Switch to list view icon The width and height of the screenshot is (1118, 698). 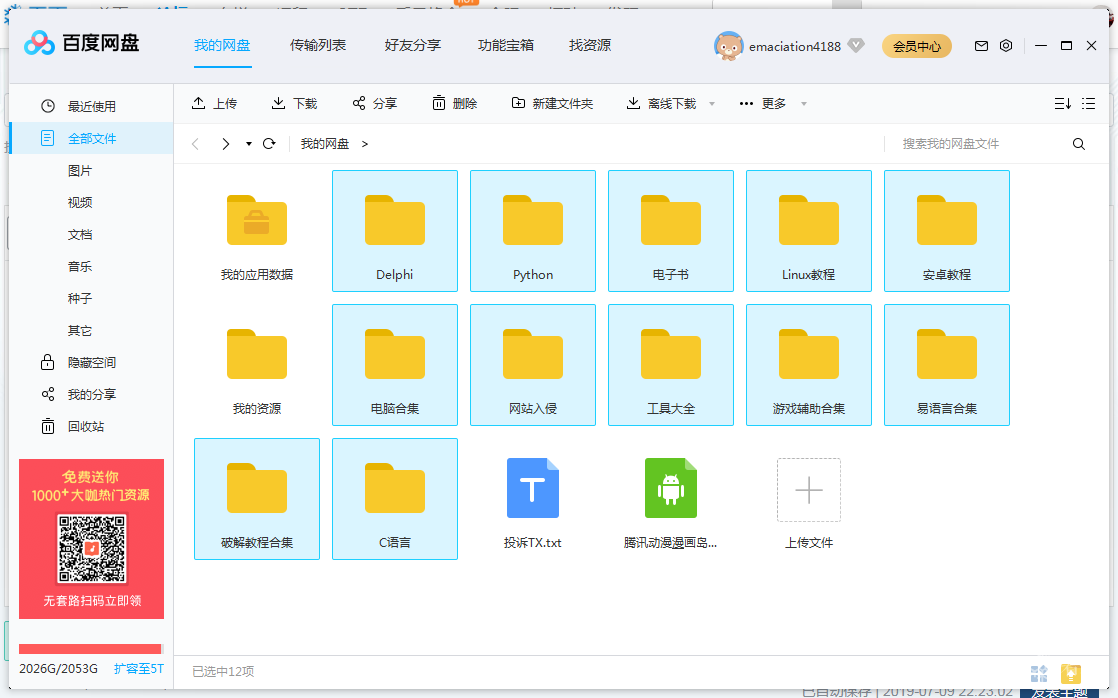[1088, 103]
